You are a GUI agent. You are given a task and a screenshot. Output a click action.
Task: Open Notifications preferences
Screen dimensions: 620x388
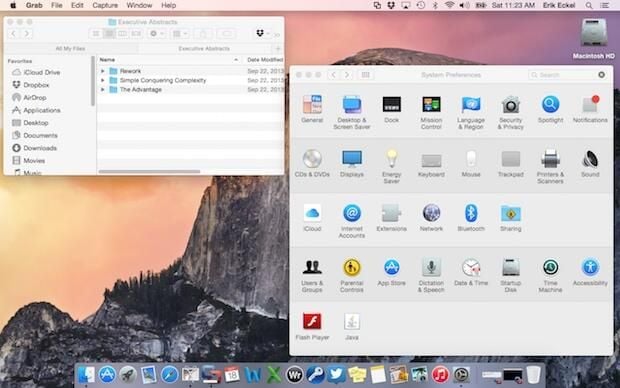point(590,109)
